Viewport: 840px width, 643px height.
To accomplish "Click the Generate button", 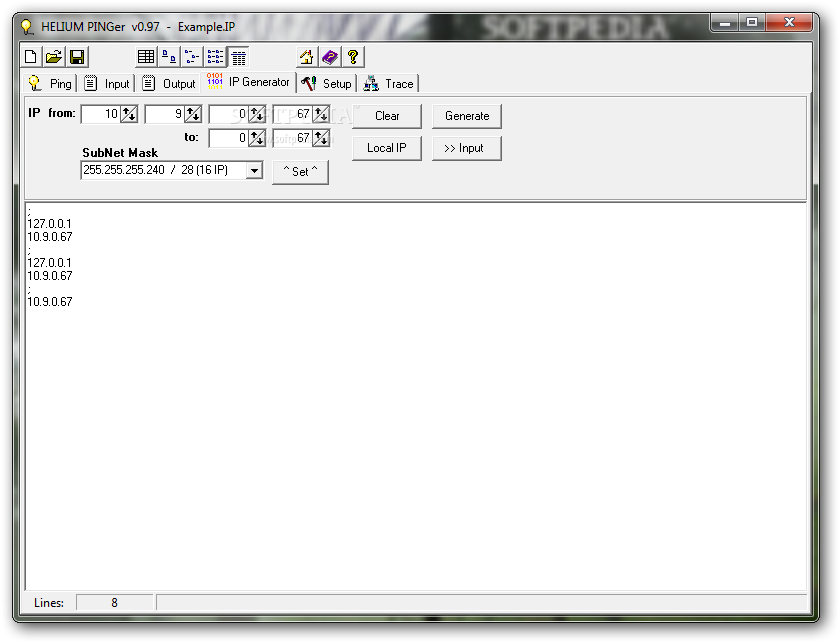I will [467, 116].
